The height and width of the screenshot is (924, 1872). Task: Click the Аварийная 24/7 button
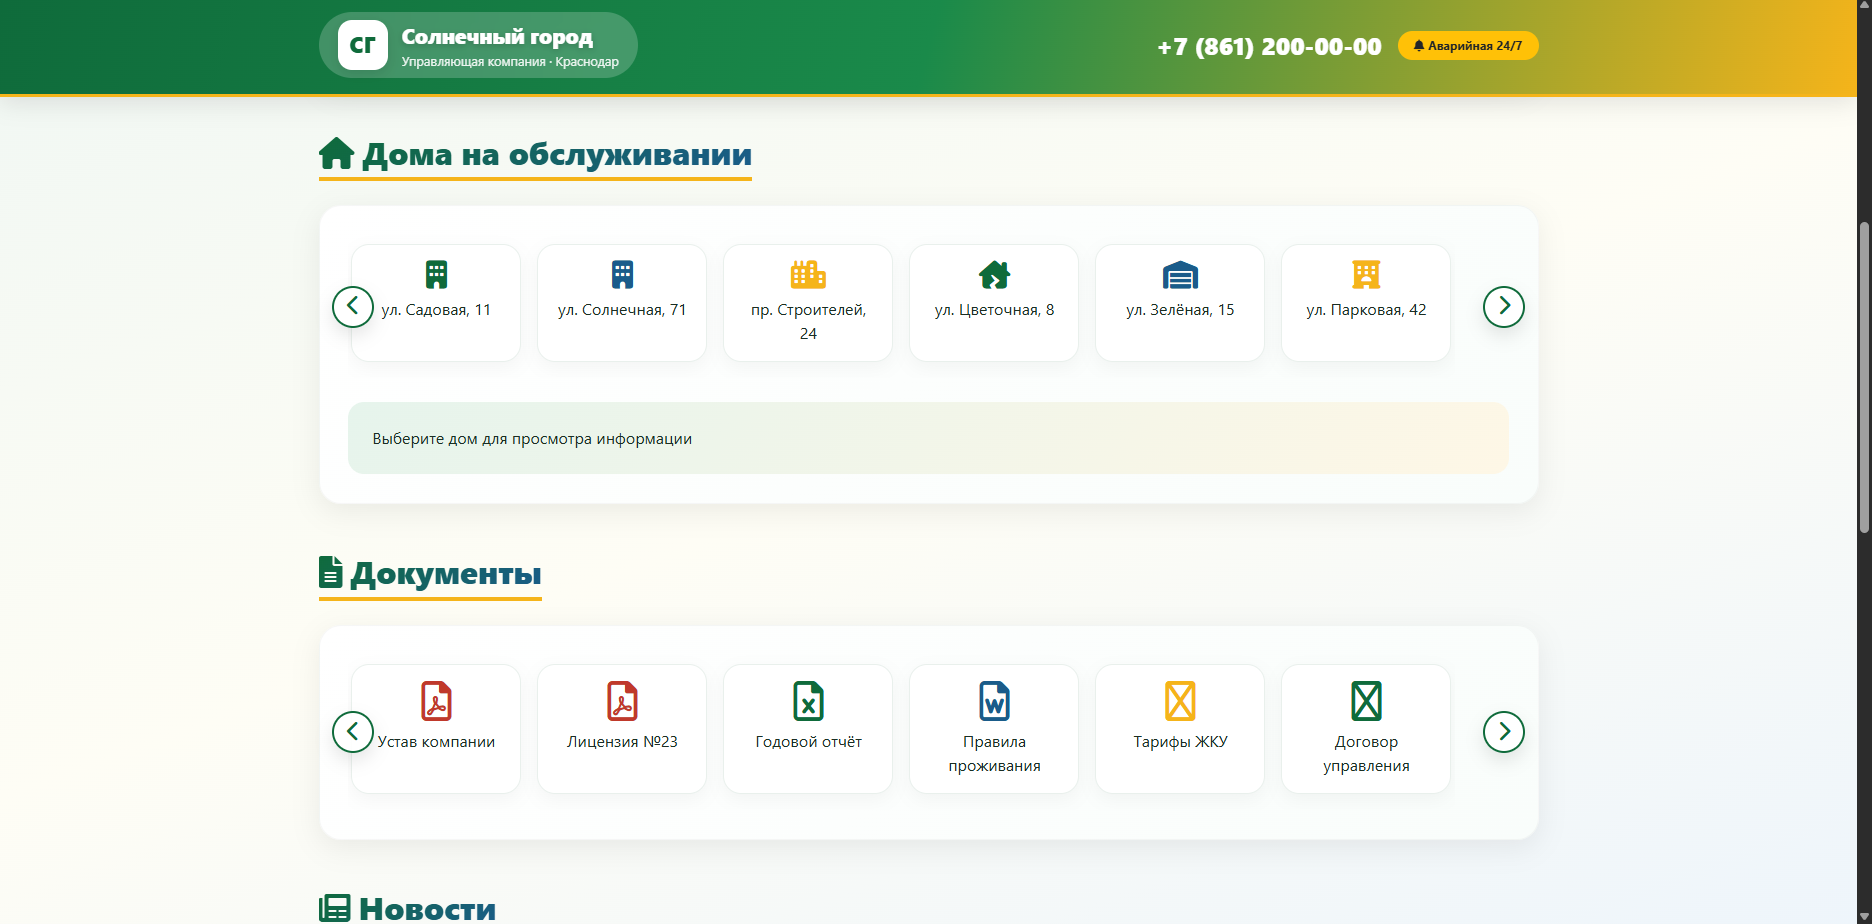coord(1468,46)
